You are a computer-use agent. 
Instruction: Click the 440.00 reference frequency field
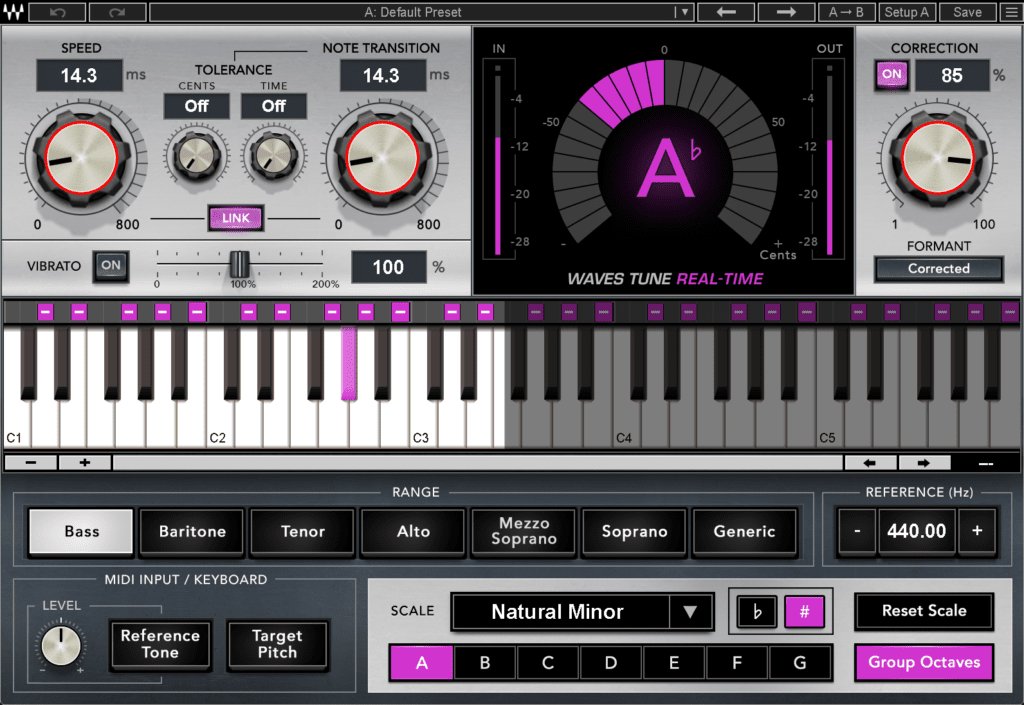tap(916, 531)
